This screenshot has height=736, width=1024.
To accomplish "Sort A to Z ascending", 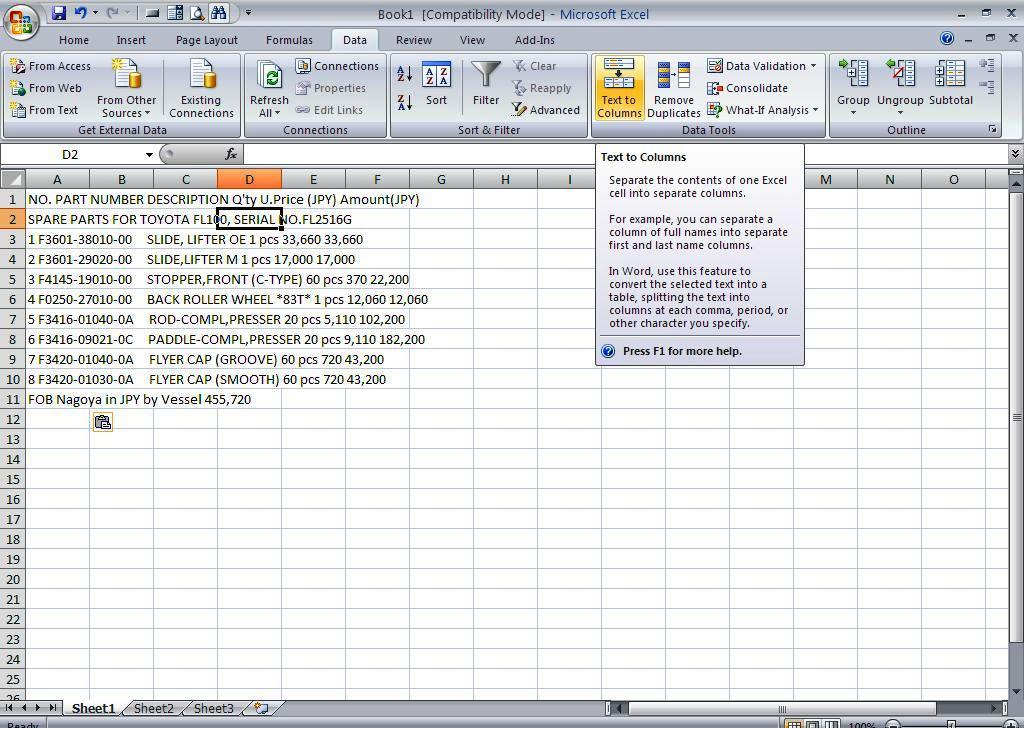I will (x=404, y=74).
